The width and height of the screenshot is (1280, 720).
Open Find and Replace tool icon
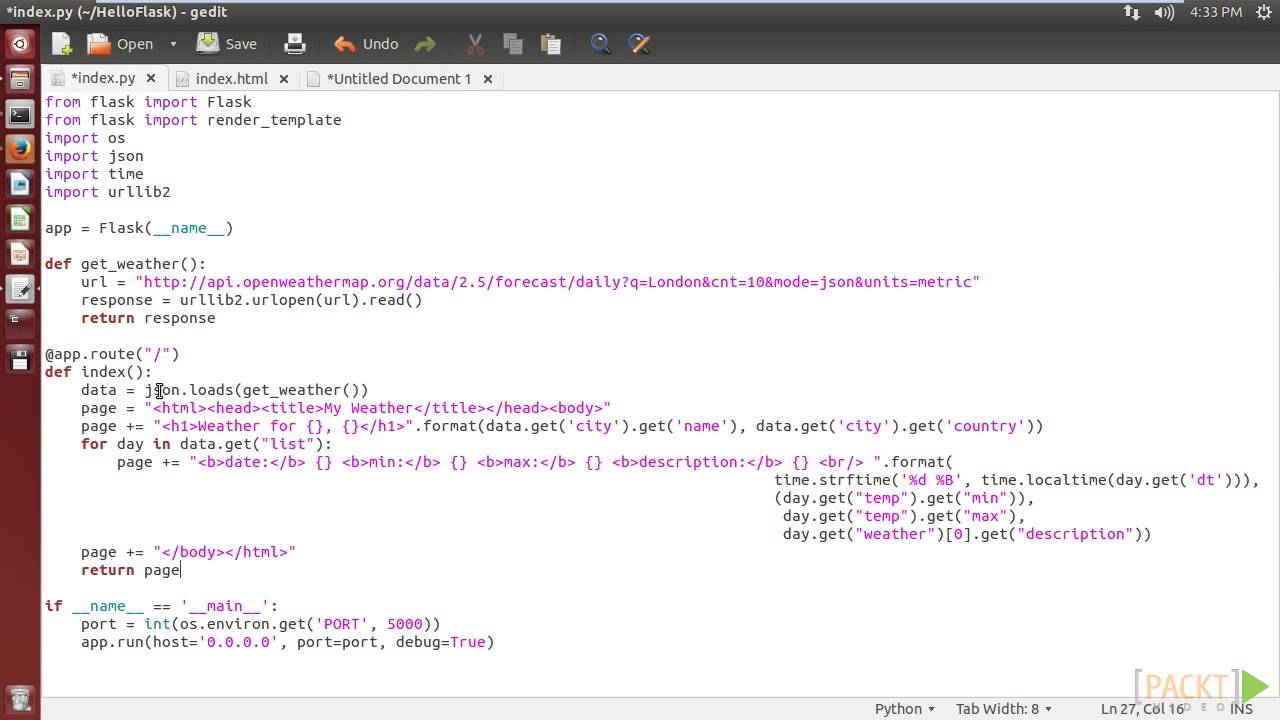[x=639, y=44]
